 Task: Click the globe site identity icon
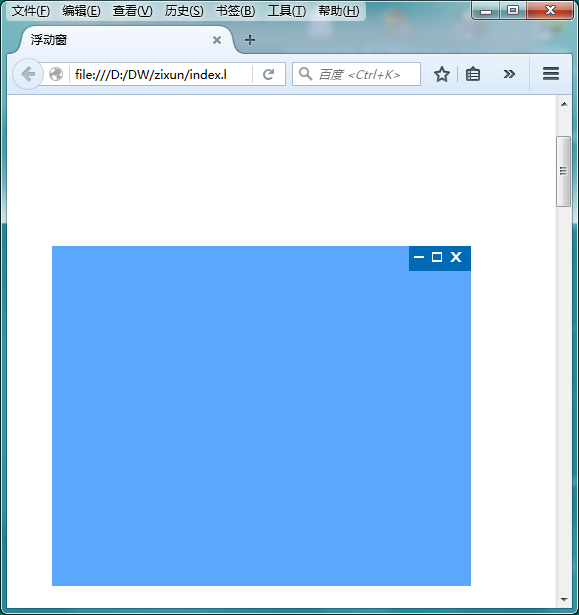coord(56,74)
